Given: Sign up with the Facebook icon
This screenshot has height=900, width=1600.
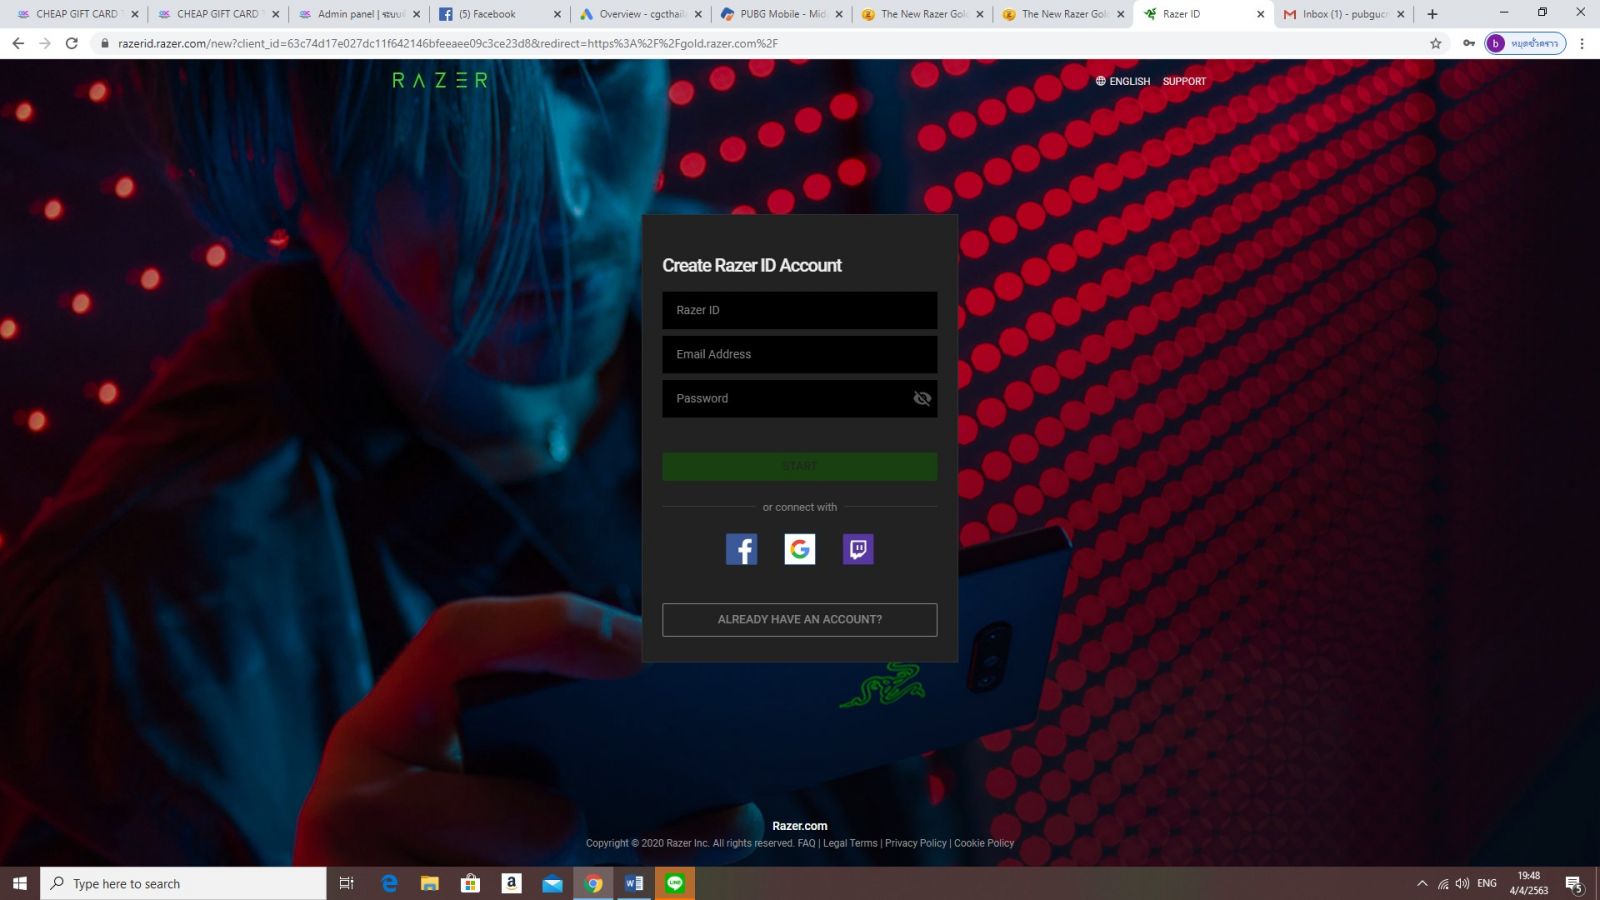Looking at the screenshot, I should [741, 549].
